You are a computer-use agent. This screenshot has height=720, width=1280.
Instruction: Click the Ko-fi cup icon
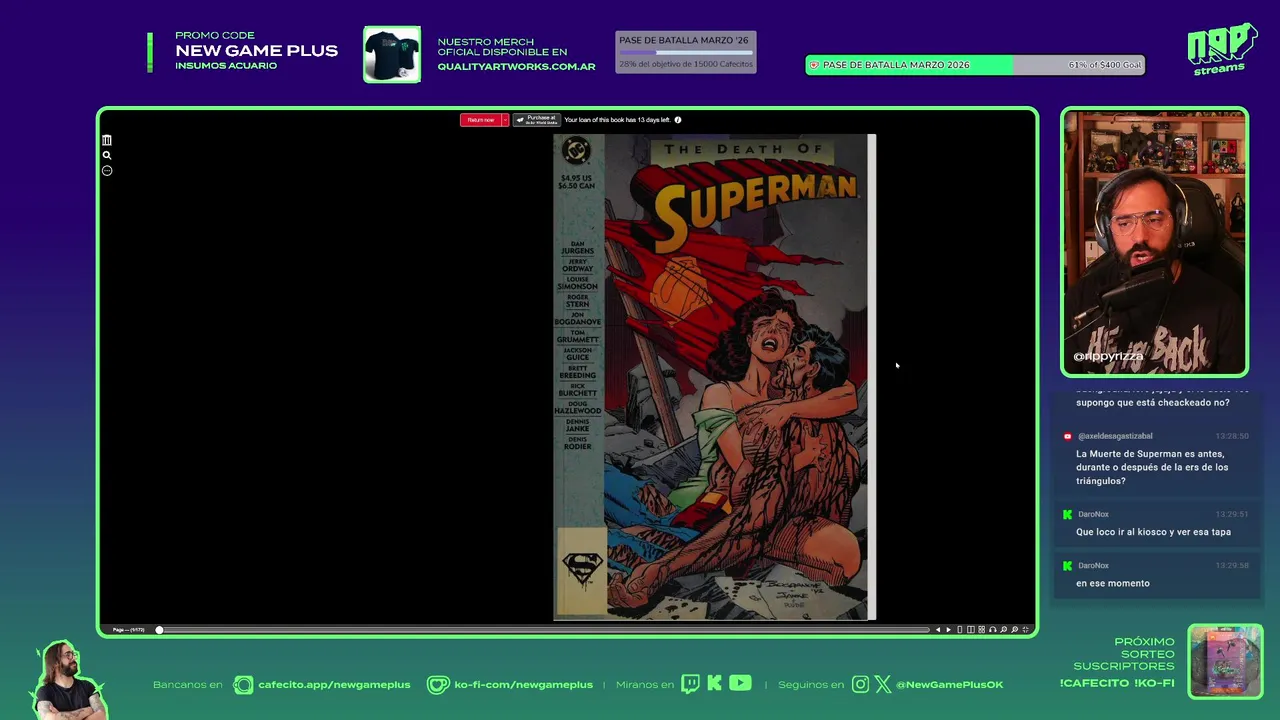click(x=438, y=685)
